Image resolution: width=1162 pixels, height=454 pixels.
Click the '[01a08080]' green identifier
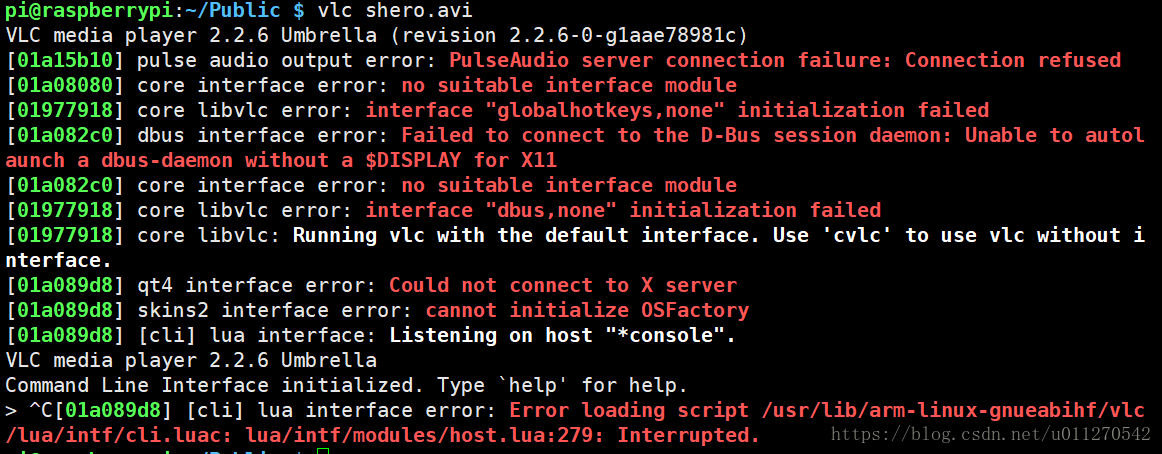[x=65, y=86]
